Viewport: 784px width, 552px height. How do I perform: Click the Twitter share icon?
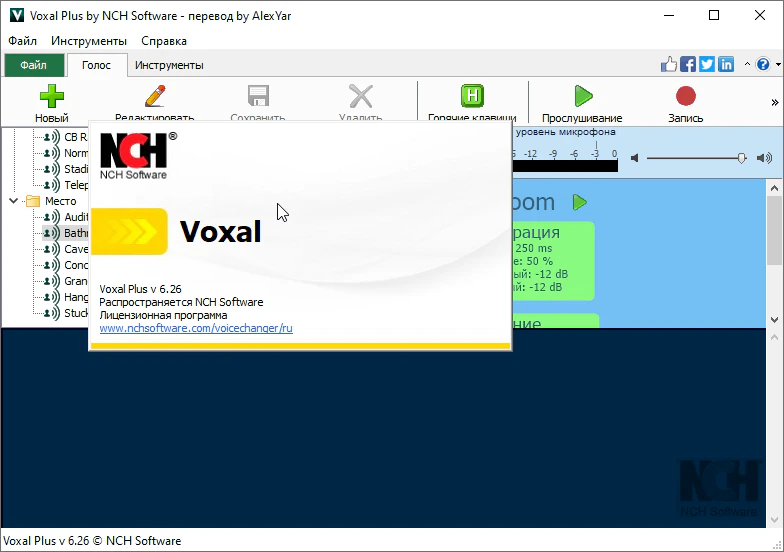click(707, 65)
